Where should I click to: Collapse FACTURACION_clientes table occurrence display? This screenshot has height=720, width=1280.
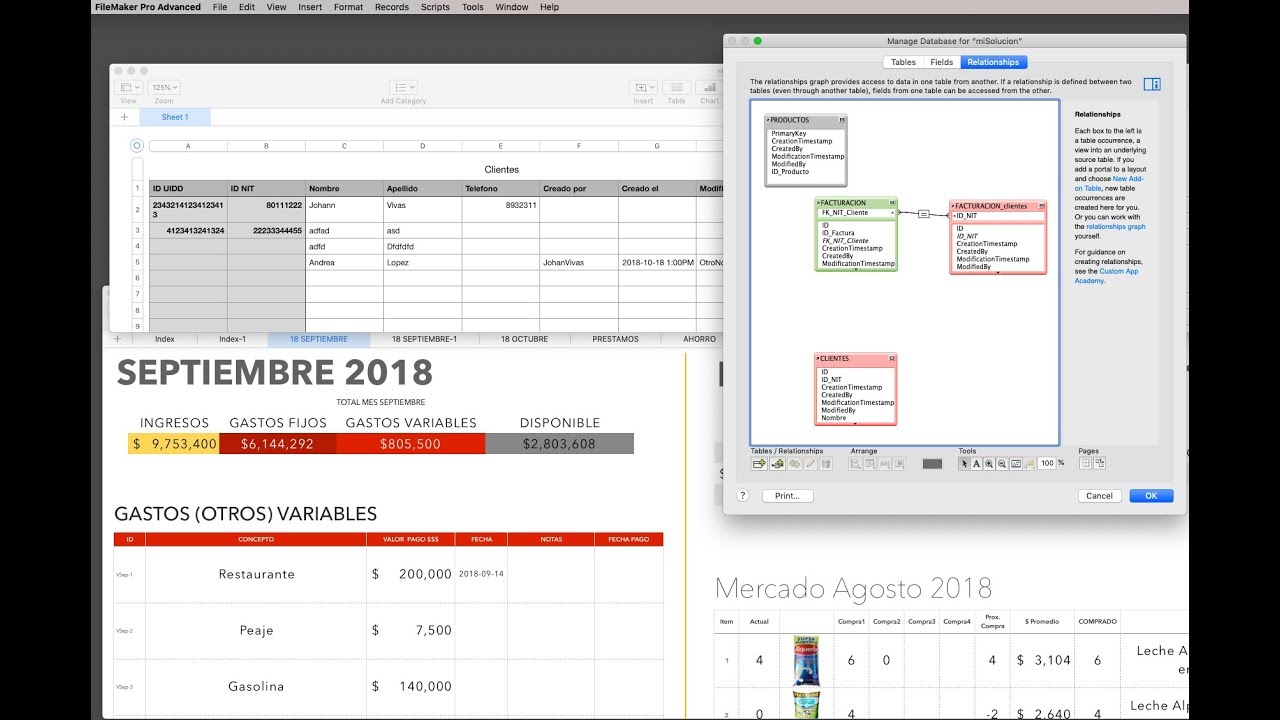[1041, 206]
